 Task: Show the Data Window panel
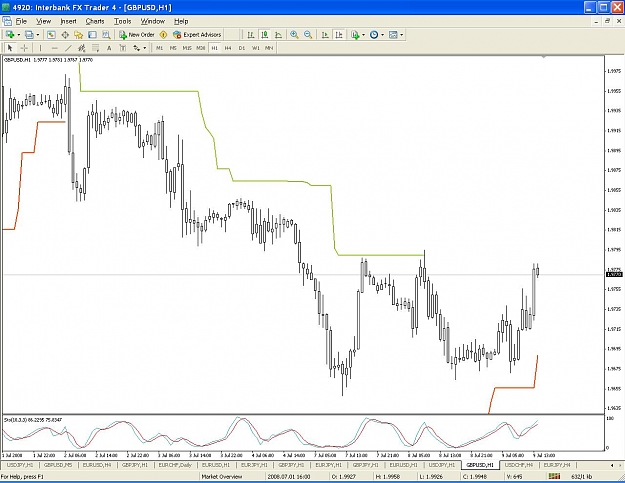[65, 35]
